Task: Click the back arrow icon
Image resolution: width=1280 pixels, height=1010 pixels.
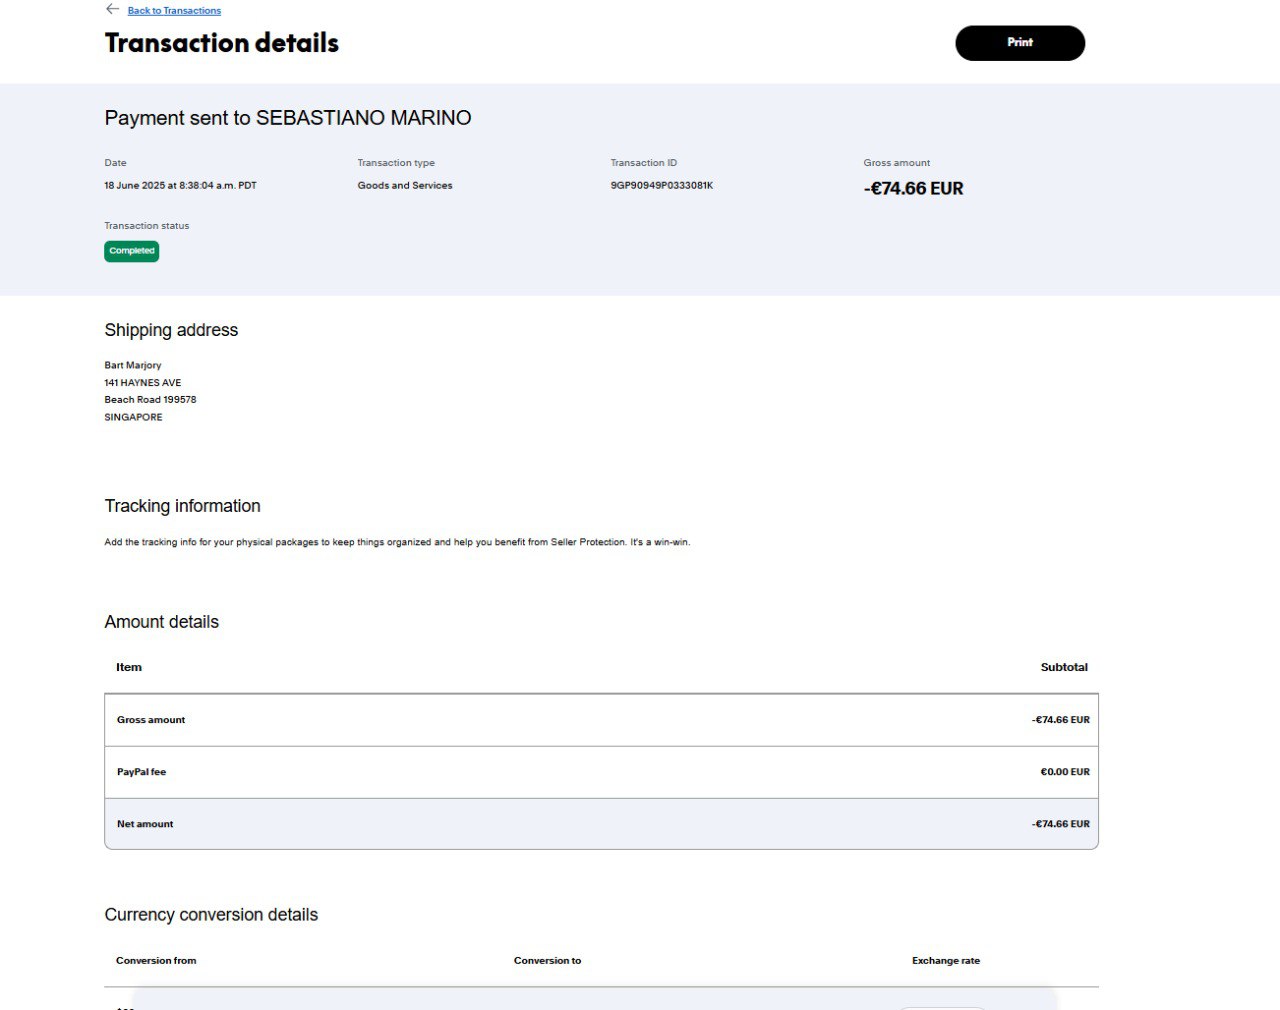Action: tap(112, 9)
